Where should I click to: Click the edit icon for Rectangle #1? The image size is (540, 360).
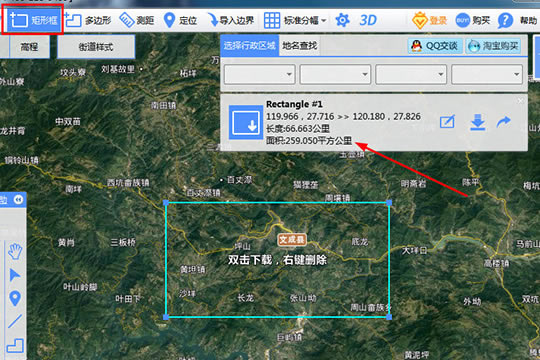pos(447,122)
